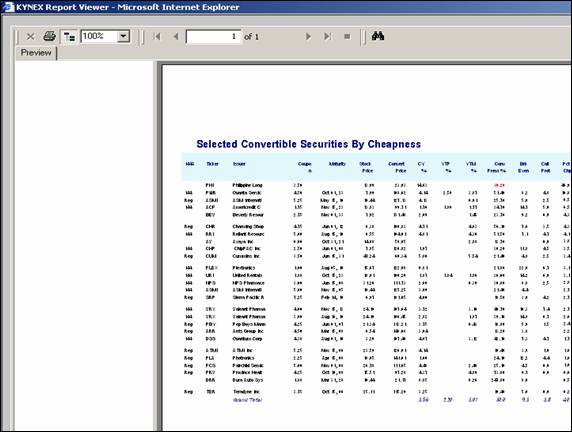Click the page number input field

click(x=213, y=36)
